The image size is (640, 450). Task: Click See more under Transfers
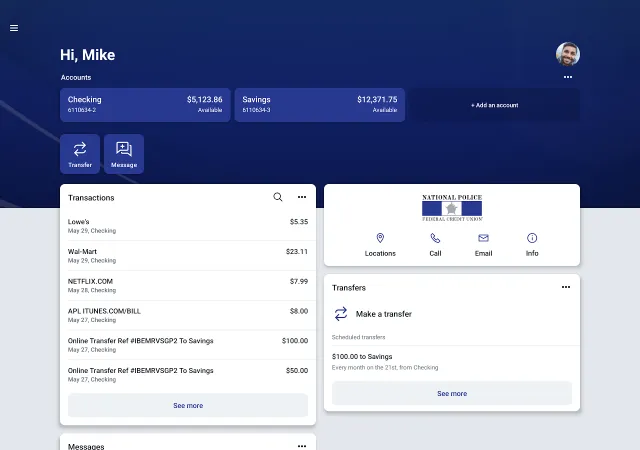click(x=452, y=394)
